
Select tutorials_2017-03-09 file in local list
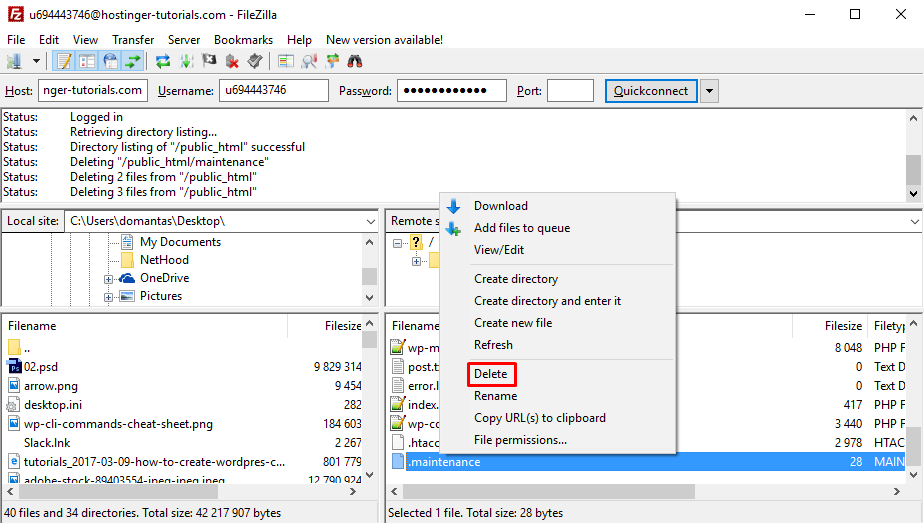tap(154, 462)
